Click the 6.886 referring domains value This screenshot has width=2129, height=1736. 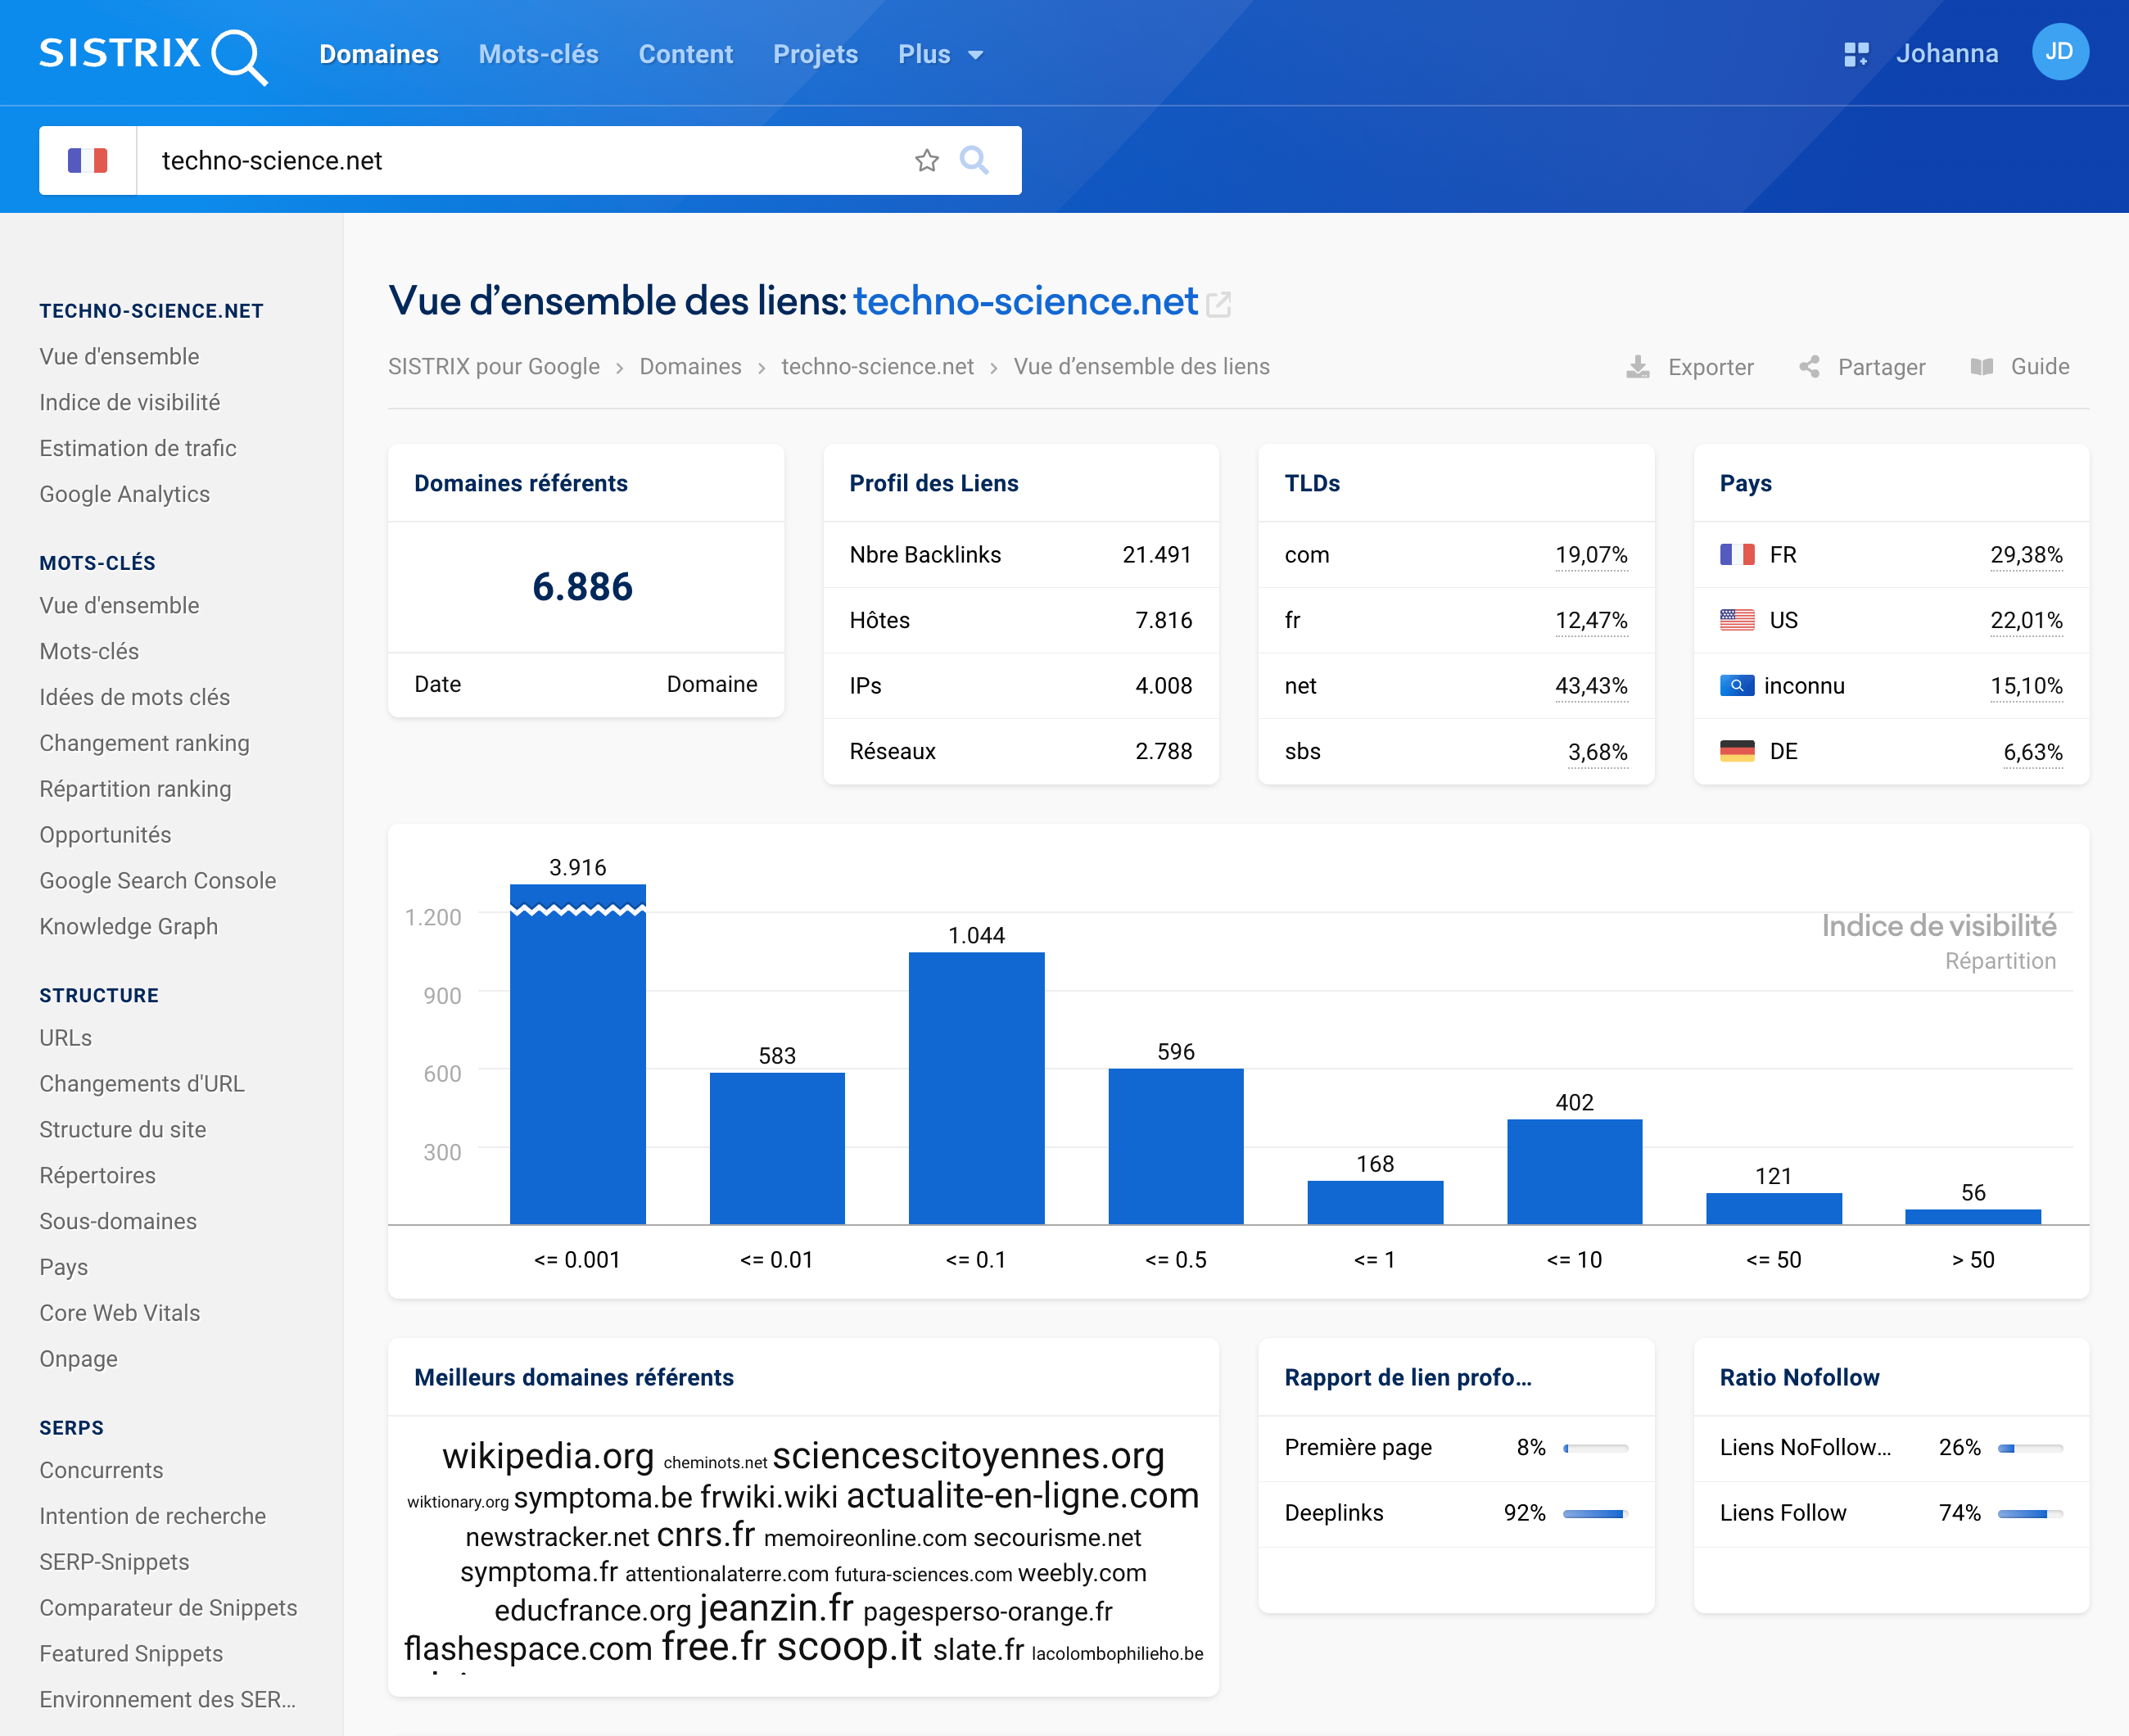(x=583, y=587)
